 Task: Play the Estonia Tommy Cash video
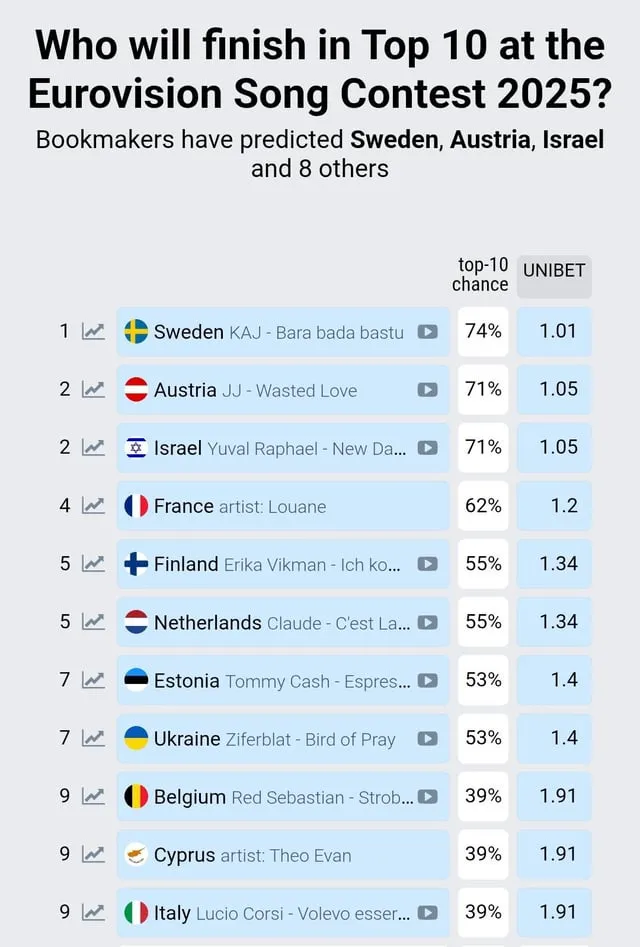point(427,680)
